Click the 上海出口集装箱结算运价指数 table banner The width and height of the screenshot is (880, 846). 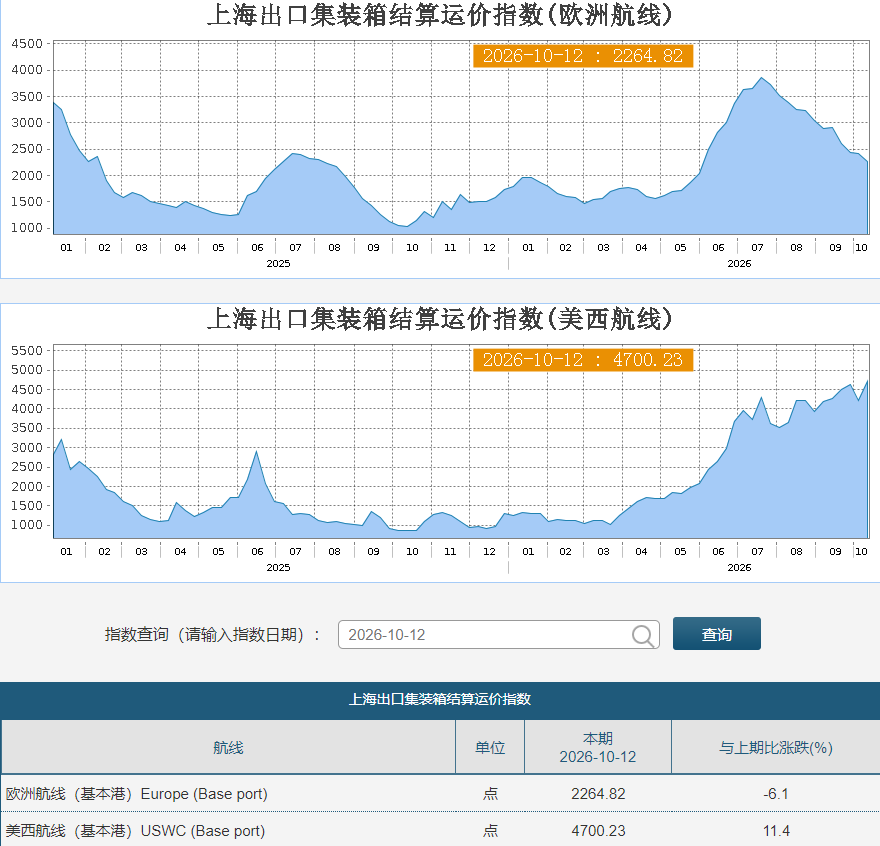tap(440, 699)
